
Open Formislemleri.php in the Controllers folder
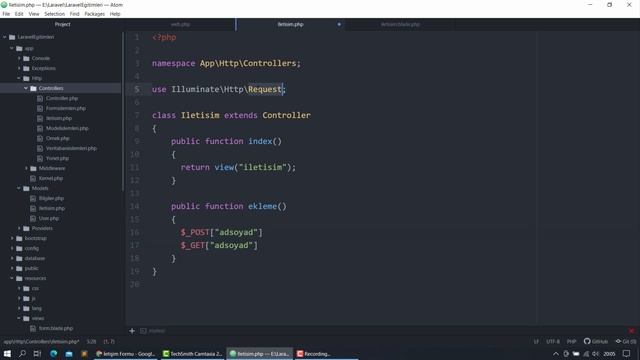(x=66, y=109)
